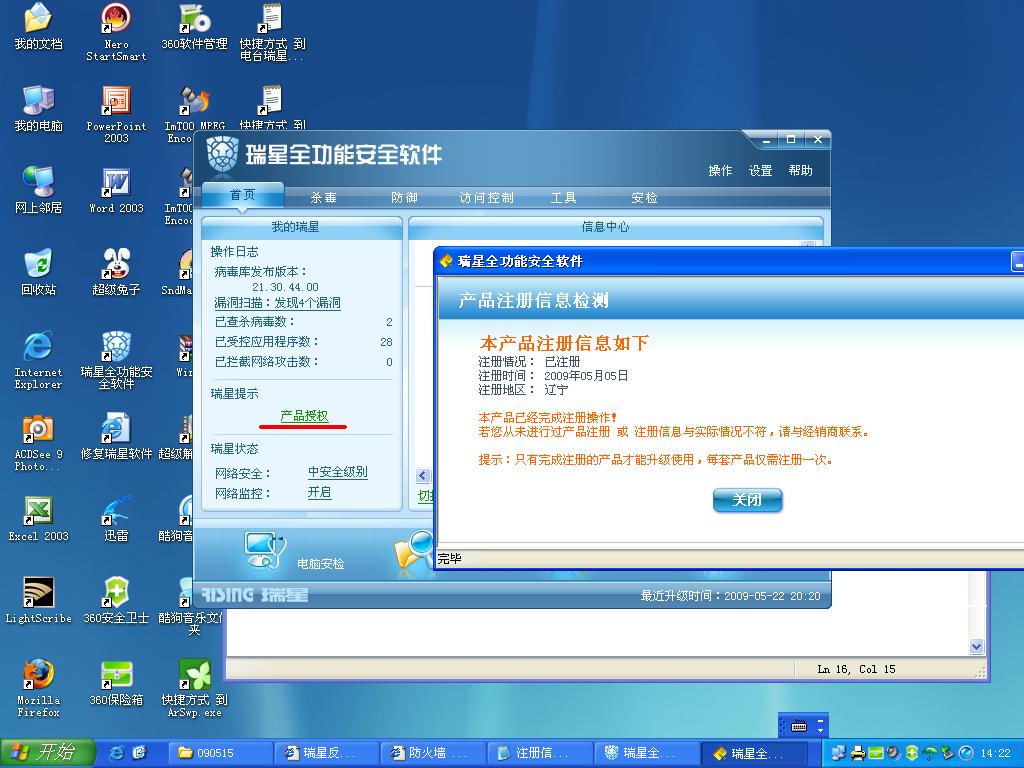Open 迅雷 desktop shortcut
1024x768 pixels.
pos(116,519)
